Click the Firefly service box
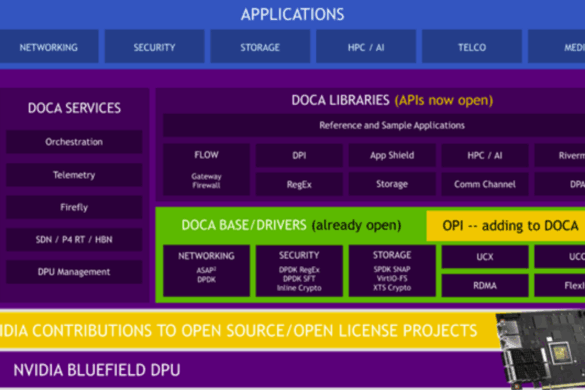The height and width of the screenshot is (390, 585). pyautogui.click(x=74, y=207)
